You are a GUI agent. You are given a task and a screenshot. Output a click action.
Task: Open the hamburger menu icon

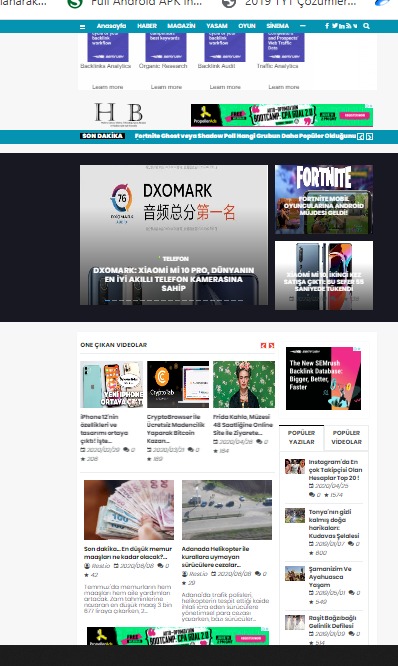pyautogui.click(x=82, y=27)
